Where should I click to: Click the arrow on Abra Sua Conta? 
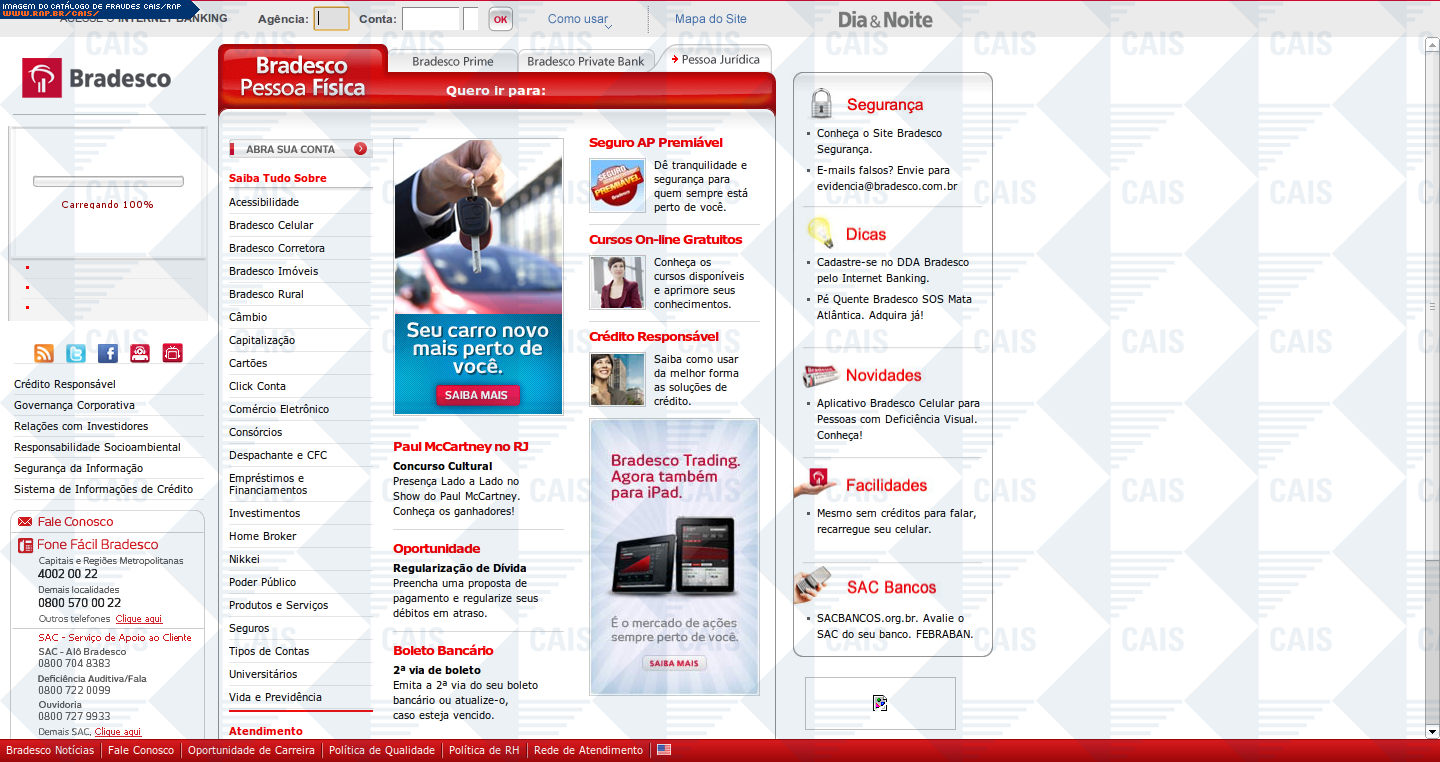pyautogui.click(x=360, y=149)
